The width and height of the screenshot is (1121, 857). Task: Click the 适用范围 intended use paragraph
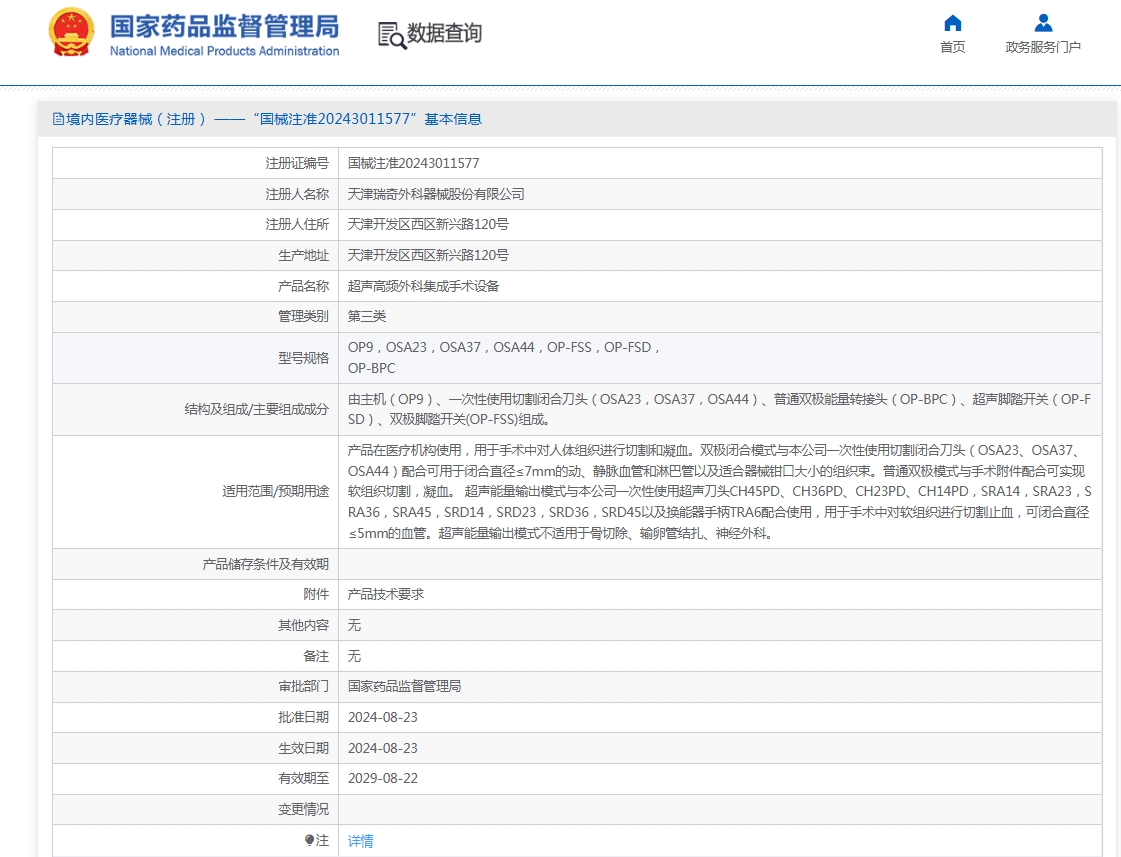point(719,492)
